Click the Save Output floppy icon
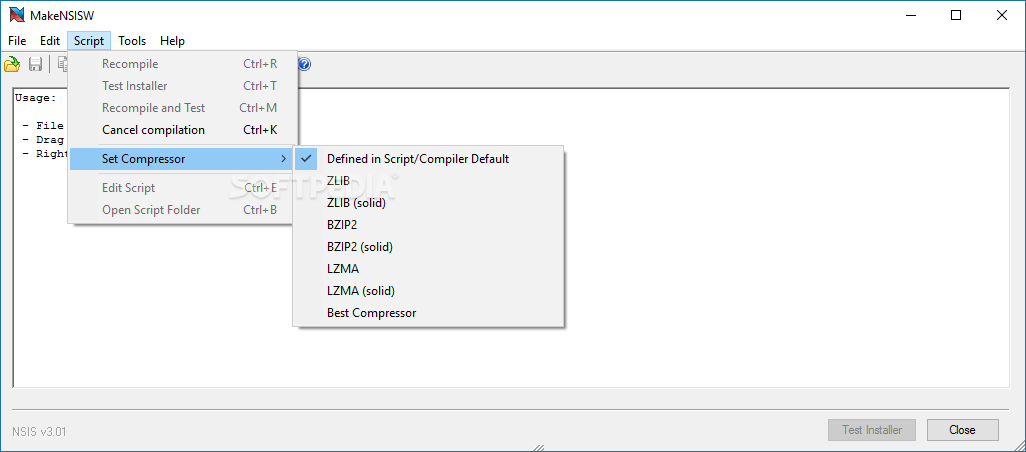 pyautogui.click(x=35, y=64)
